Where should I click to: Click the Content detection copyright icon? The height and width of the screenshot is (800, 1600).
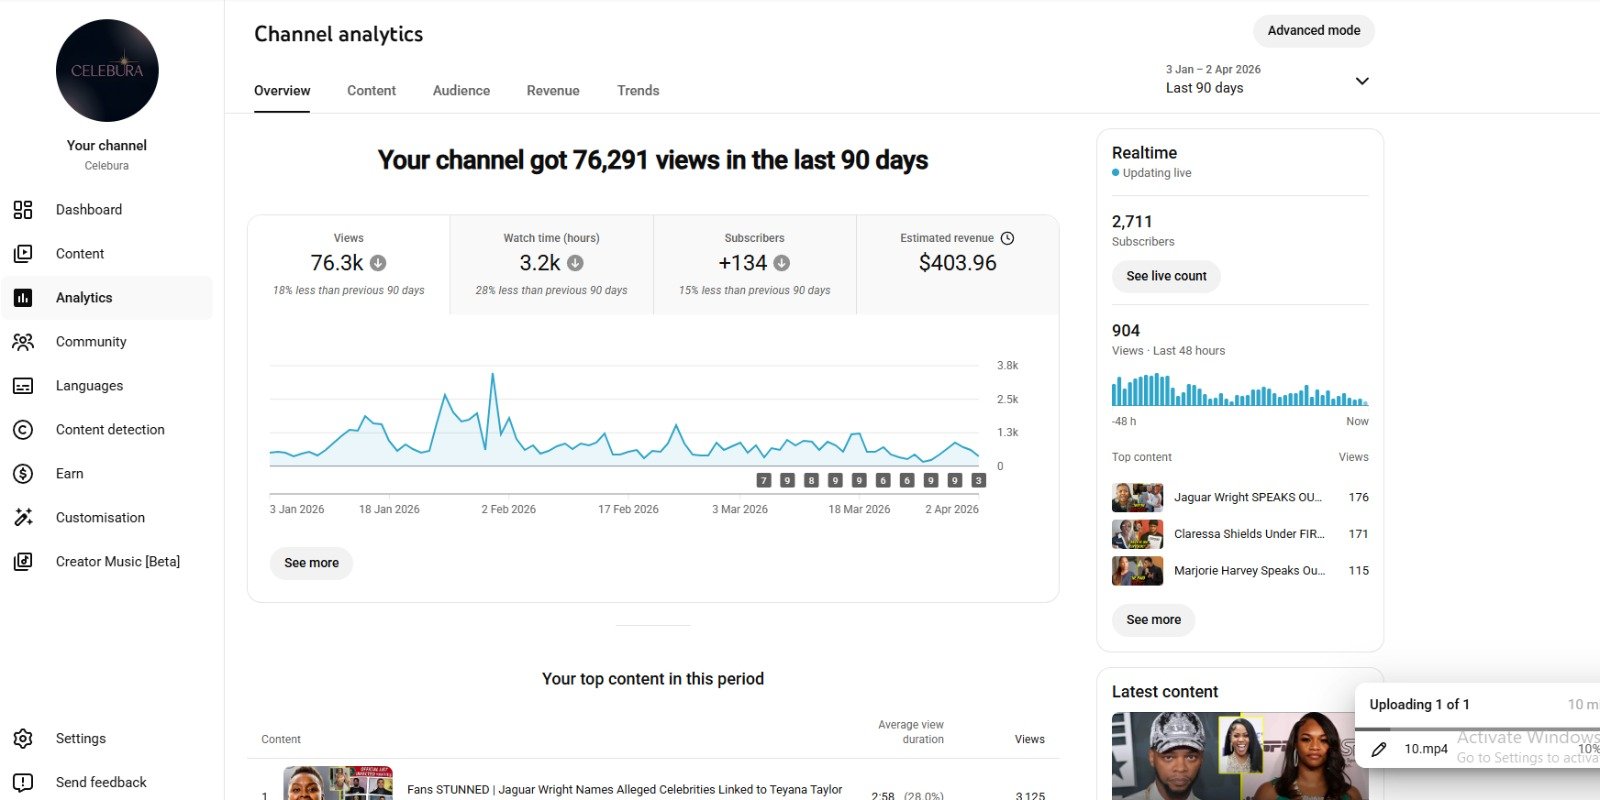point(23,430)
